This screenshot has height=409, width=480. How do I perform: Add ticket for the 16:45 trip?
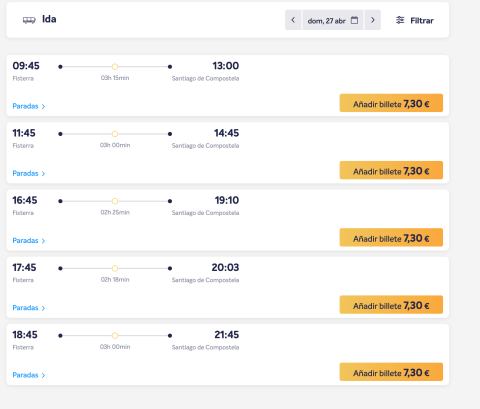[x=391, y=237]
